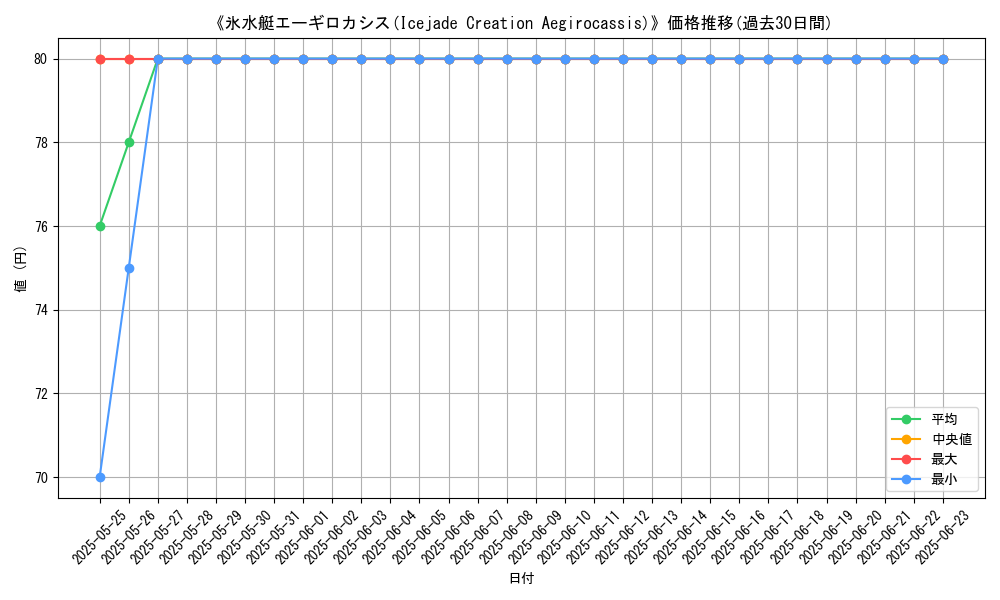
Task: Click the y-axis tick label 70
Action: tap(41, 478)
